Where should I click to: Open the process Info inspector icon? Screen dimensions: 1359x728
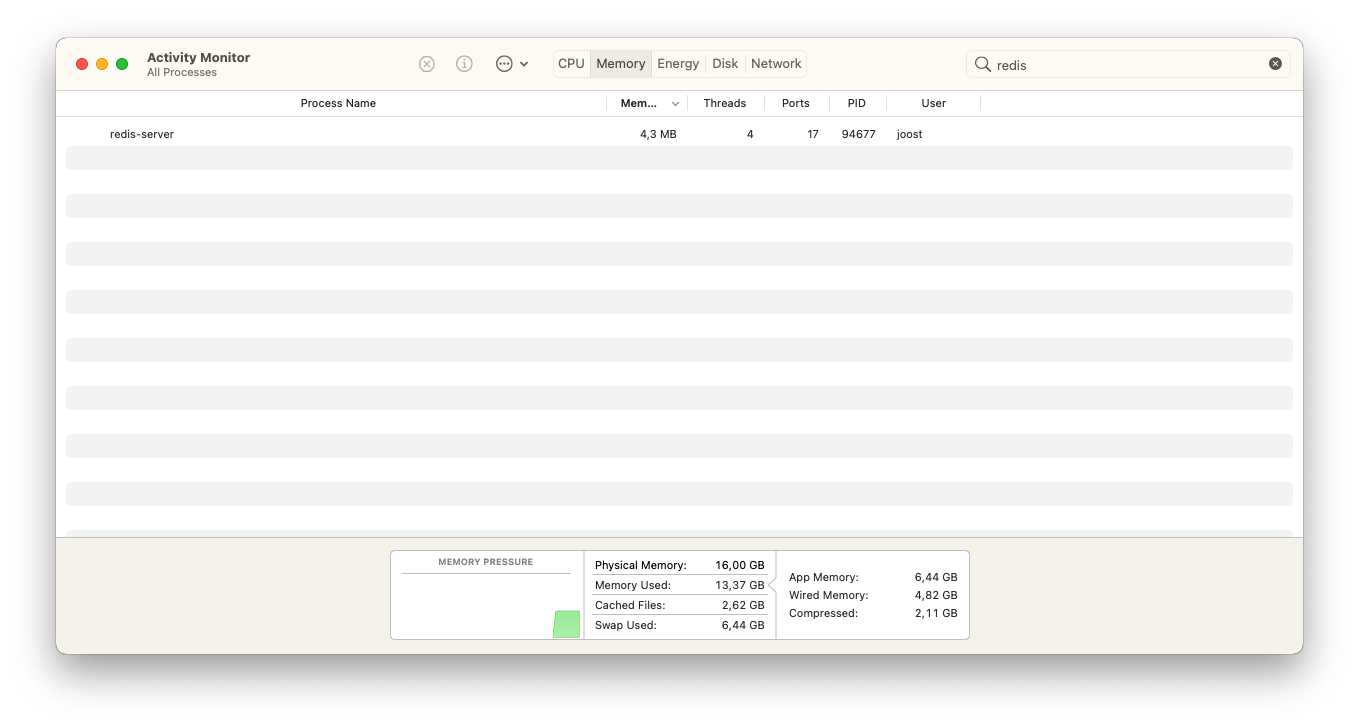464,64
